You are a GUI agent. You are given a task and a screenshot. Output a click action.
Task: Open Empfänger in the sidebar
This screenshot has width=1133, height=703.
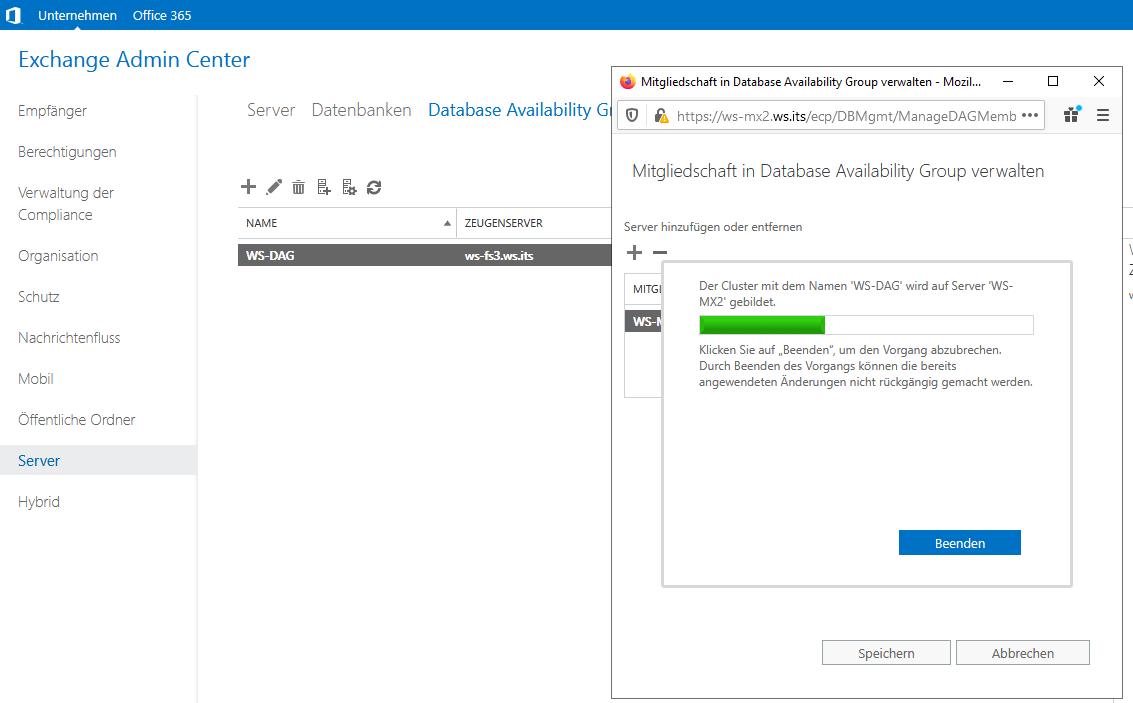click(x=53, y=111)
